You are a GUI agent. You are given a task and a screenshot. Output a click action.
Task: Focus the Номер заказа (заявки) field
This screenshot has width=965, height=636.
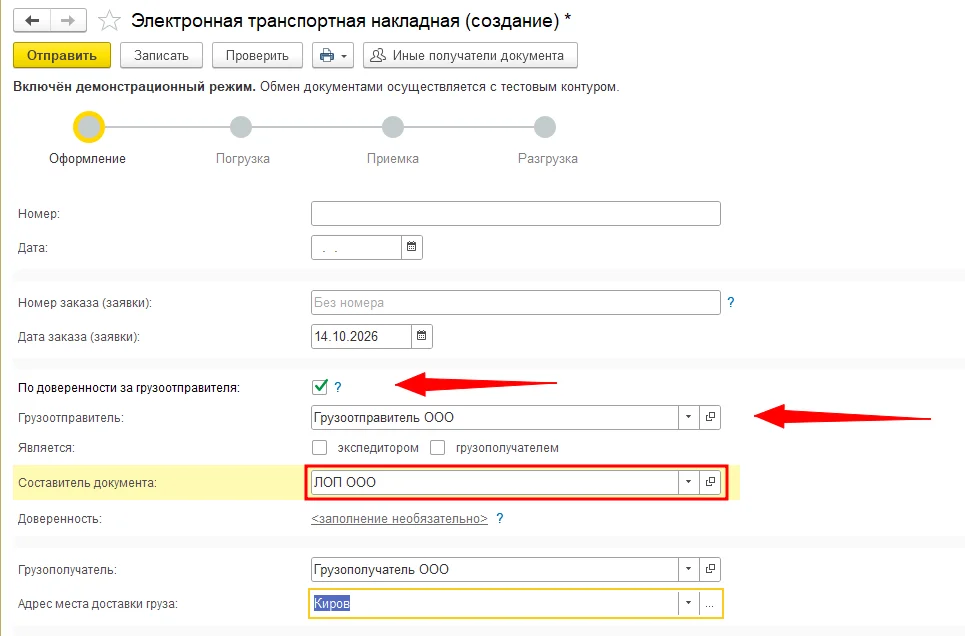pyautogui.click(x=516, y=302)
